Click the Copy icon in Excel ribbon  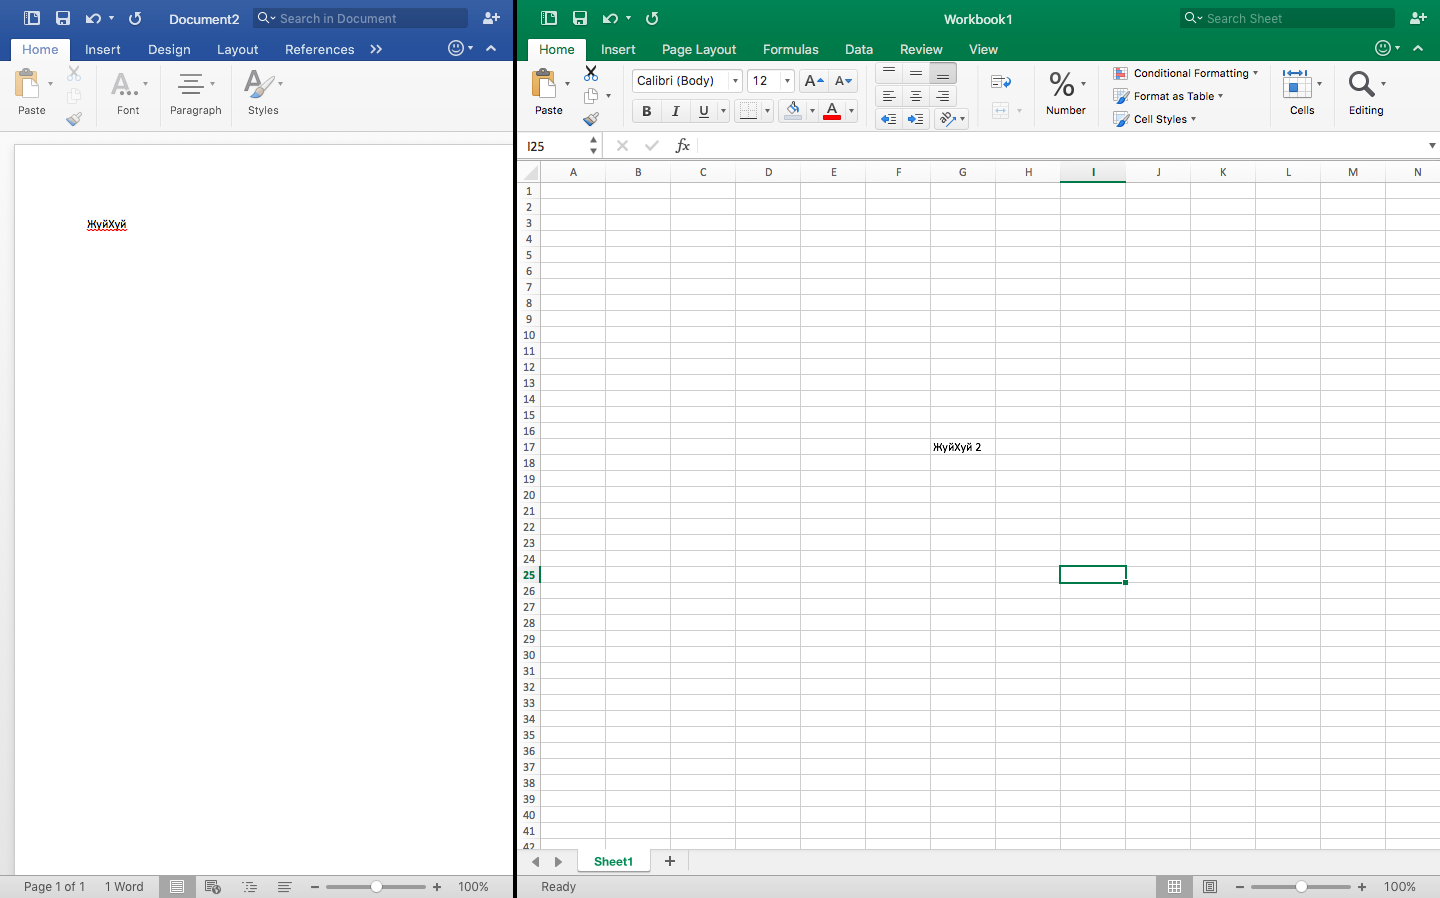click(591, 96)
